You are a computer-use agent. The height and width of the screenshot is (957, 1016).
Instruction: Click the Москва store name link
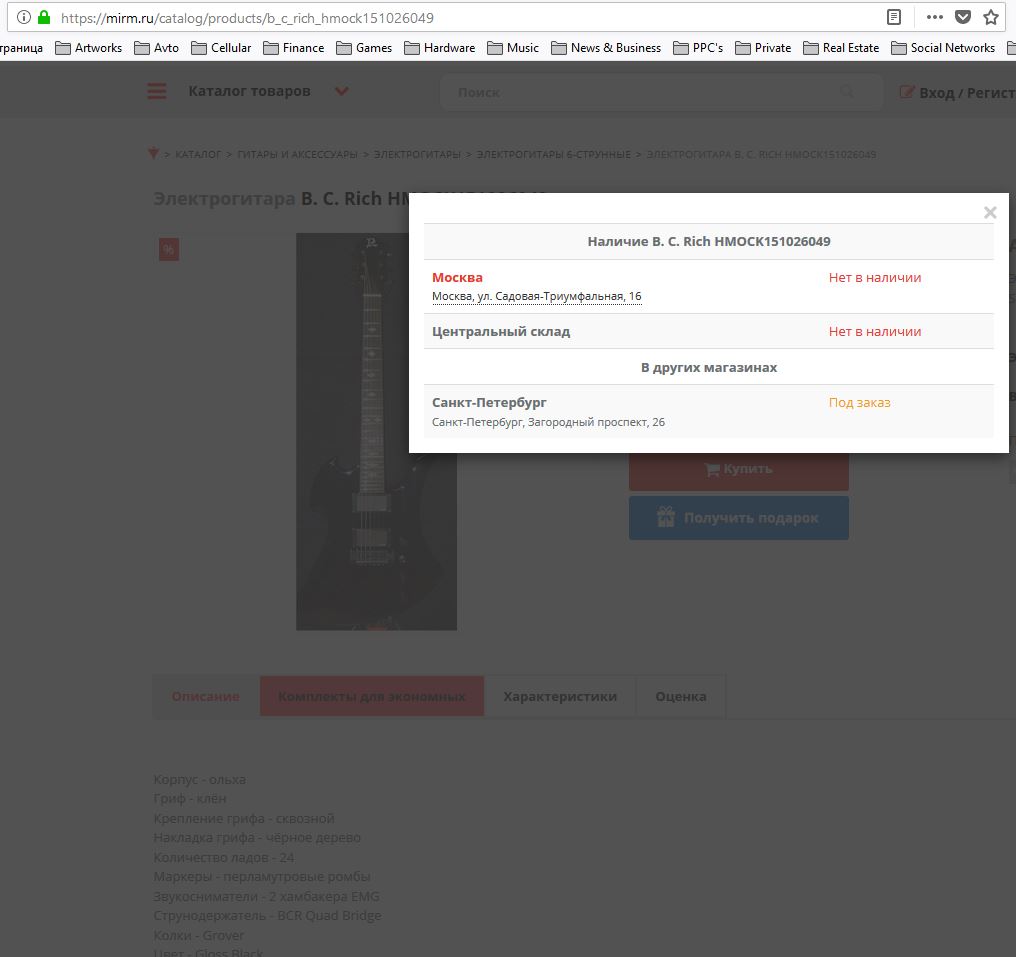(457, 277)
